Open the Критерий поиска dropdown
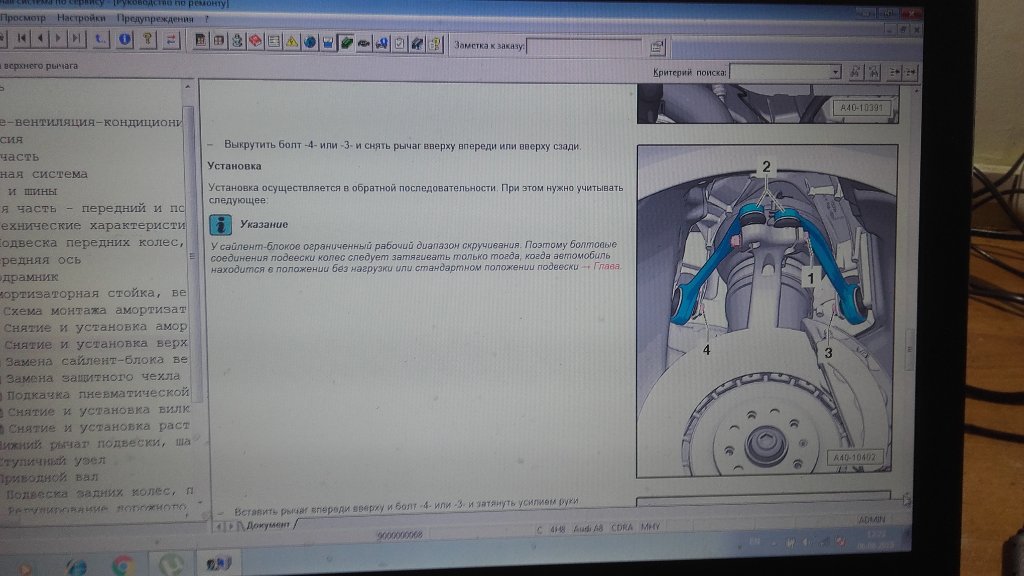The image size is (1024, 576). coord(835,72)
